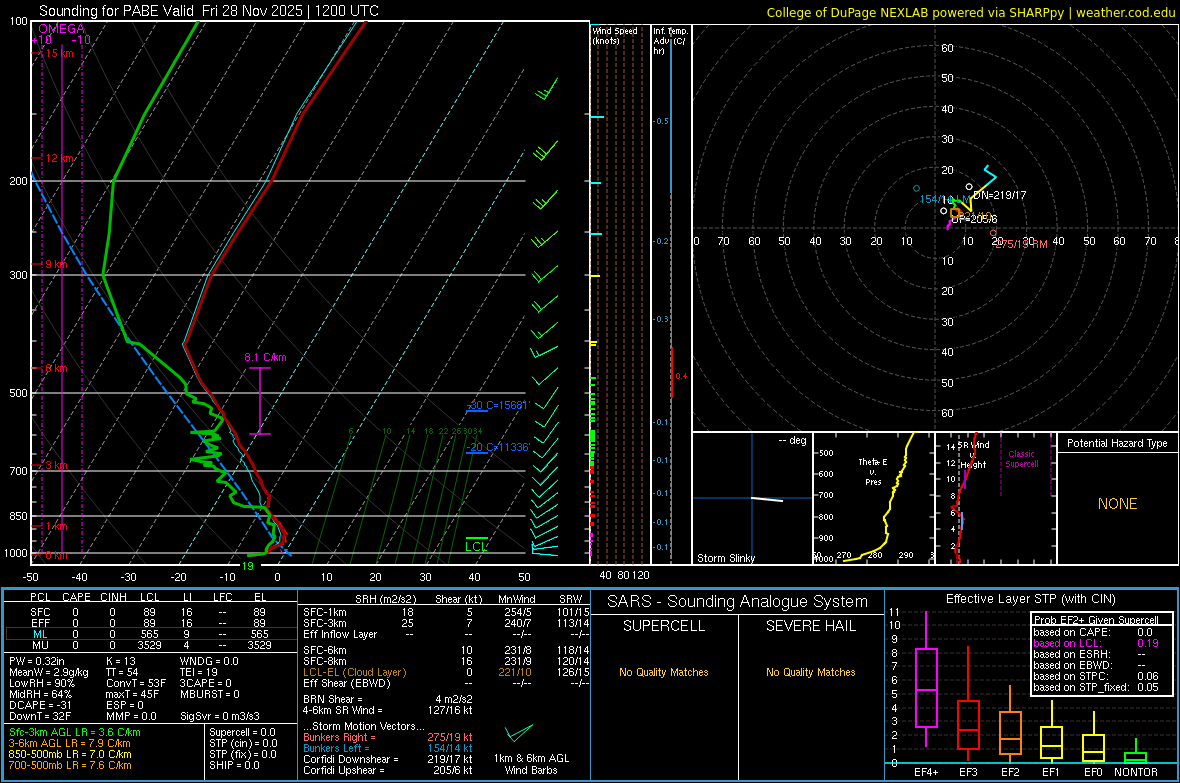The image size is (1180, 783).
Task: Click the 'Effective Layer STP (with CIN)' title
Action: point(1031,599)
